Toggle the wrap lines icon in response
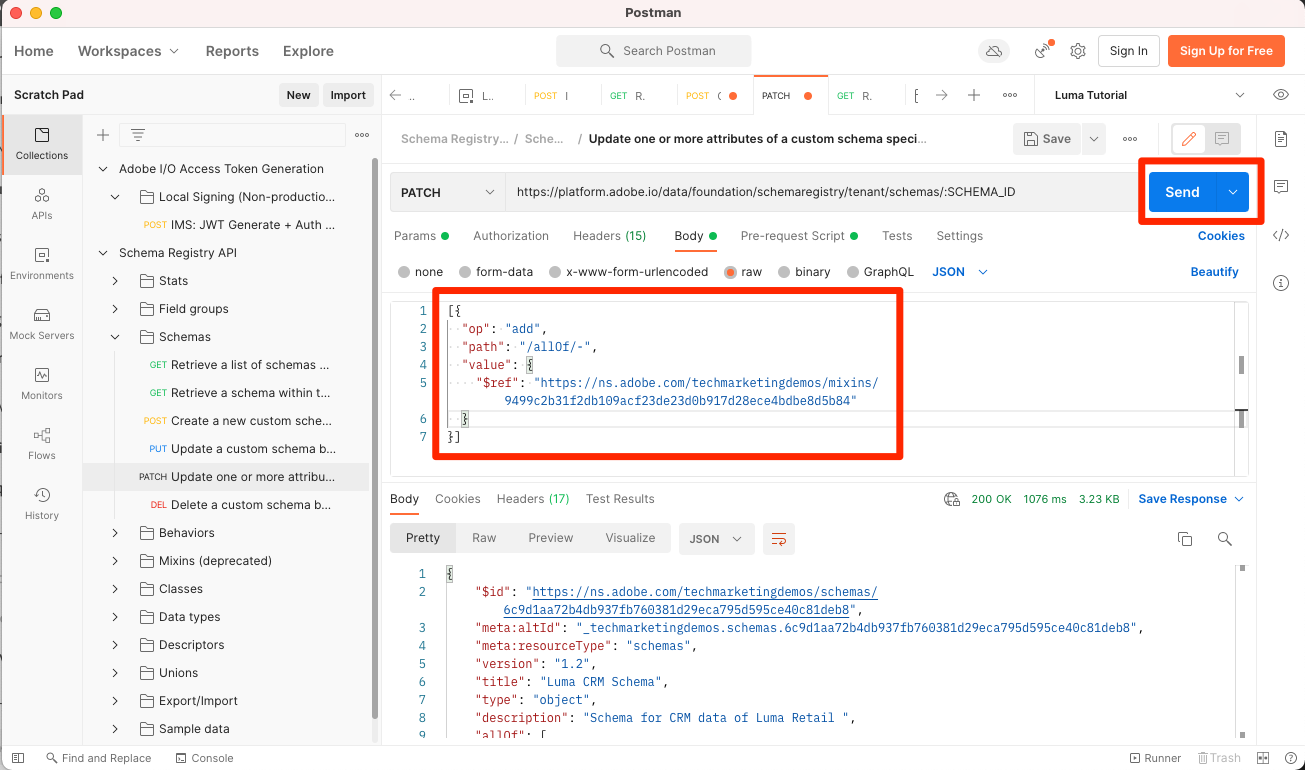The height and width of the screenshot is (770, 1305). (778, 539)
